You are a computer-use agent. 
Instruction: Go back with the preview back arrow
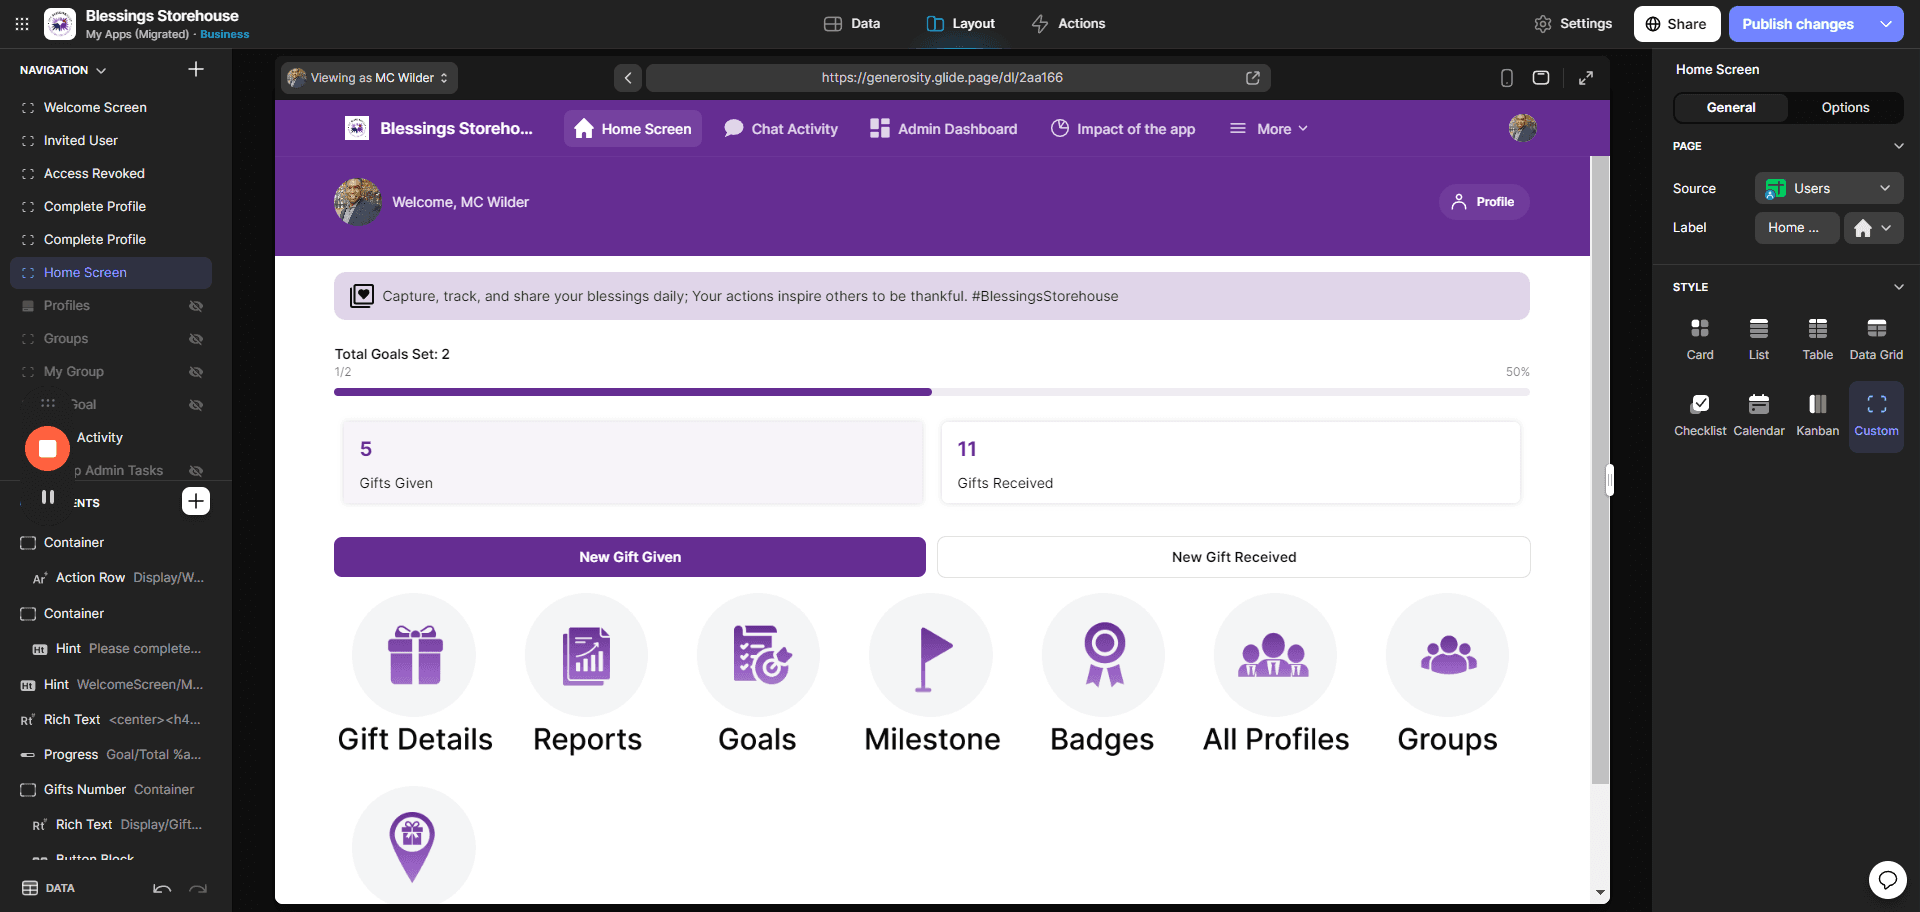coord(628,77)
